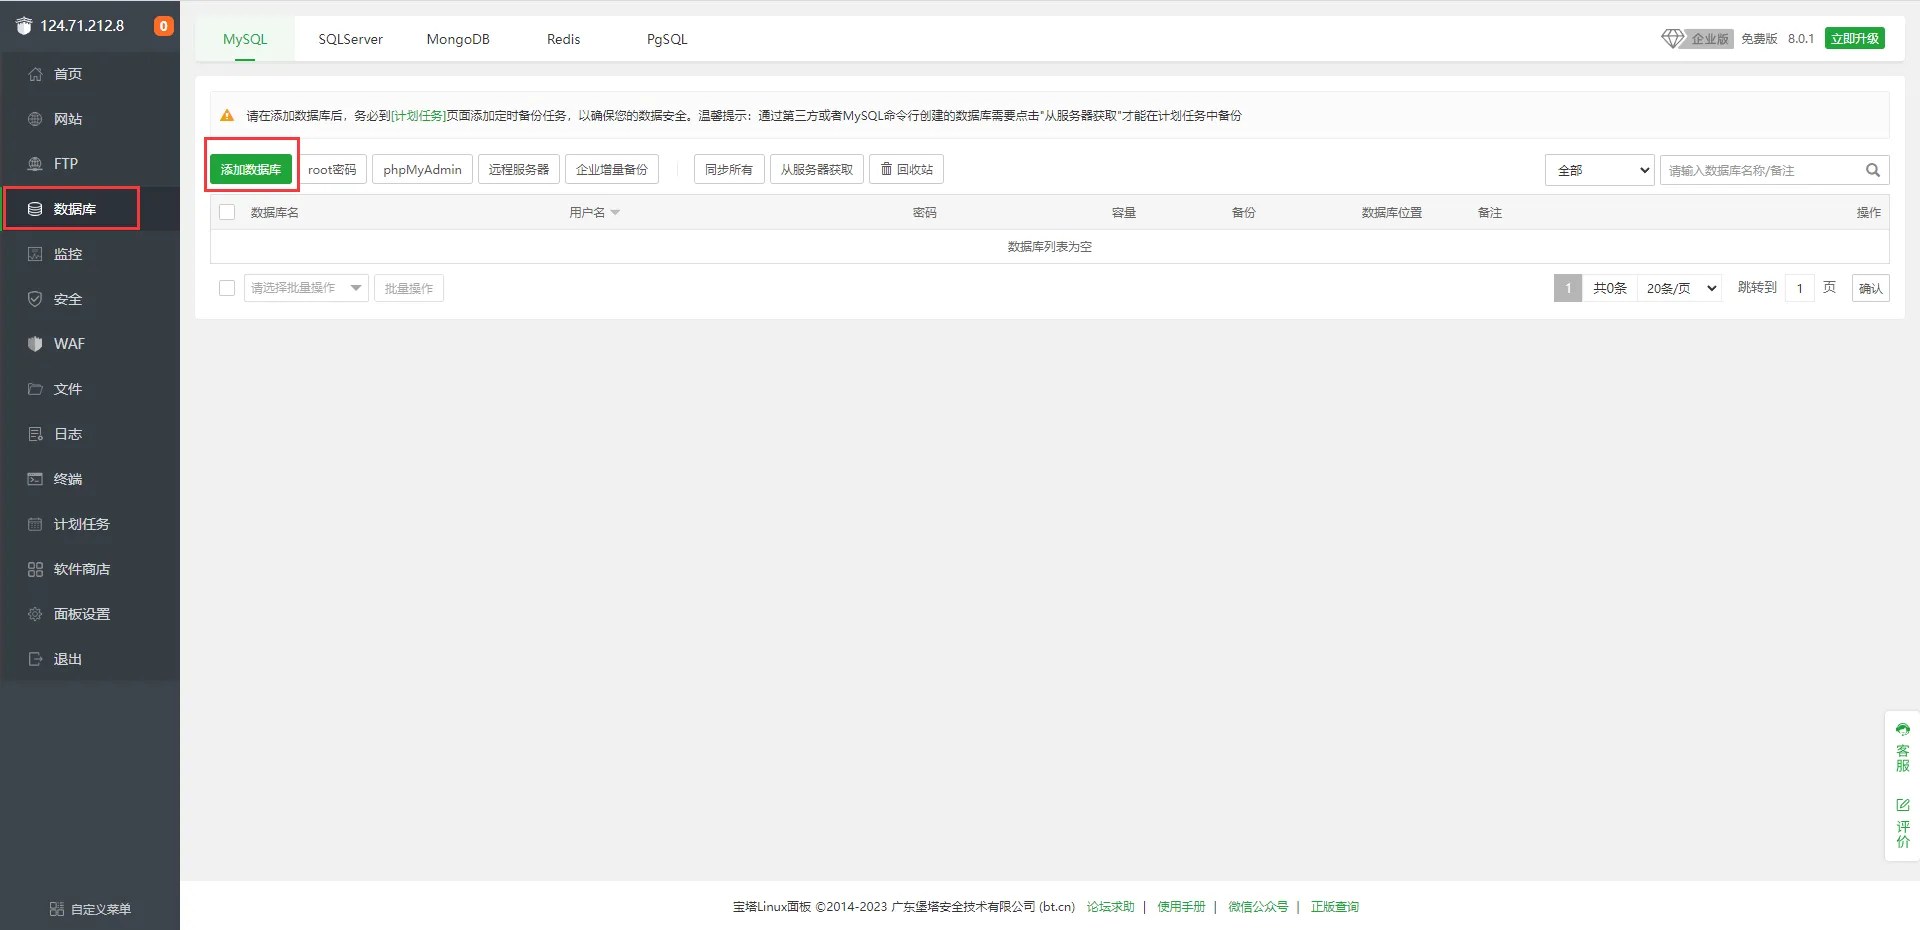Click the globe icon beside 网站
1920x930 pixels.
35,119
